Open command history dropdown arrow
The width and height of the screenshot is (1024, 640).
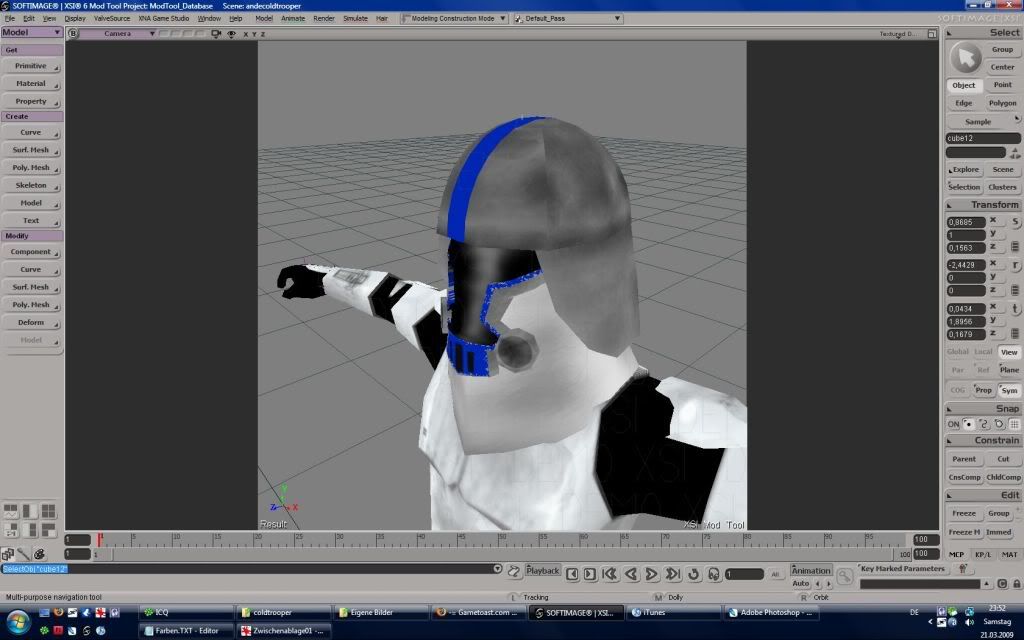pyautogui.click(x=497, y=569)
